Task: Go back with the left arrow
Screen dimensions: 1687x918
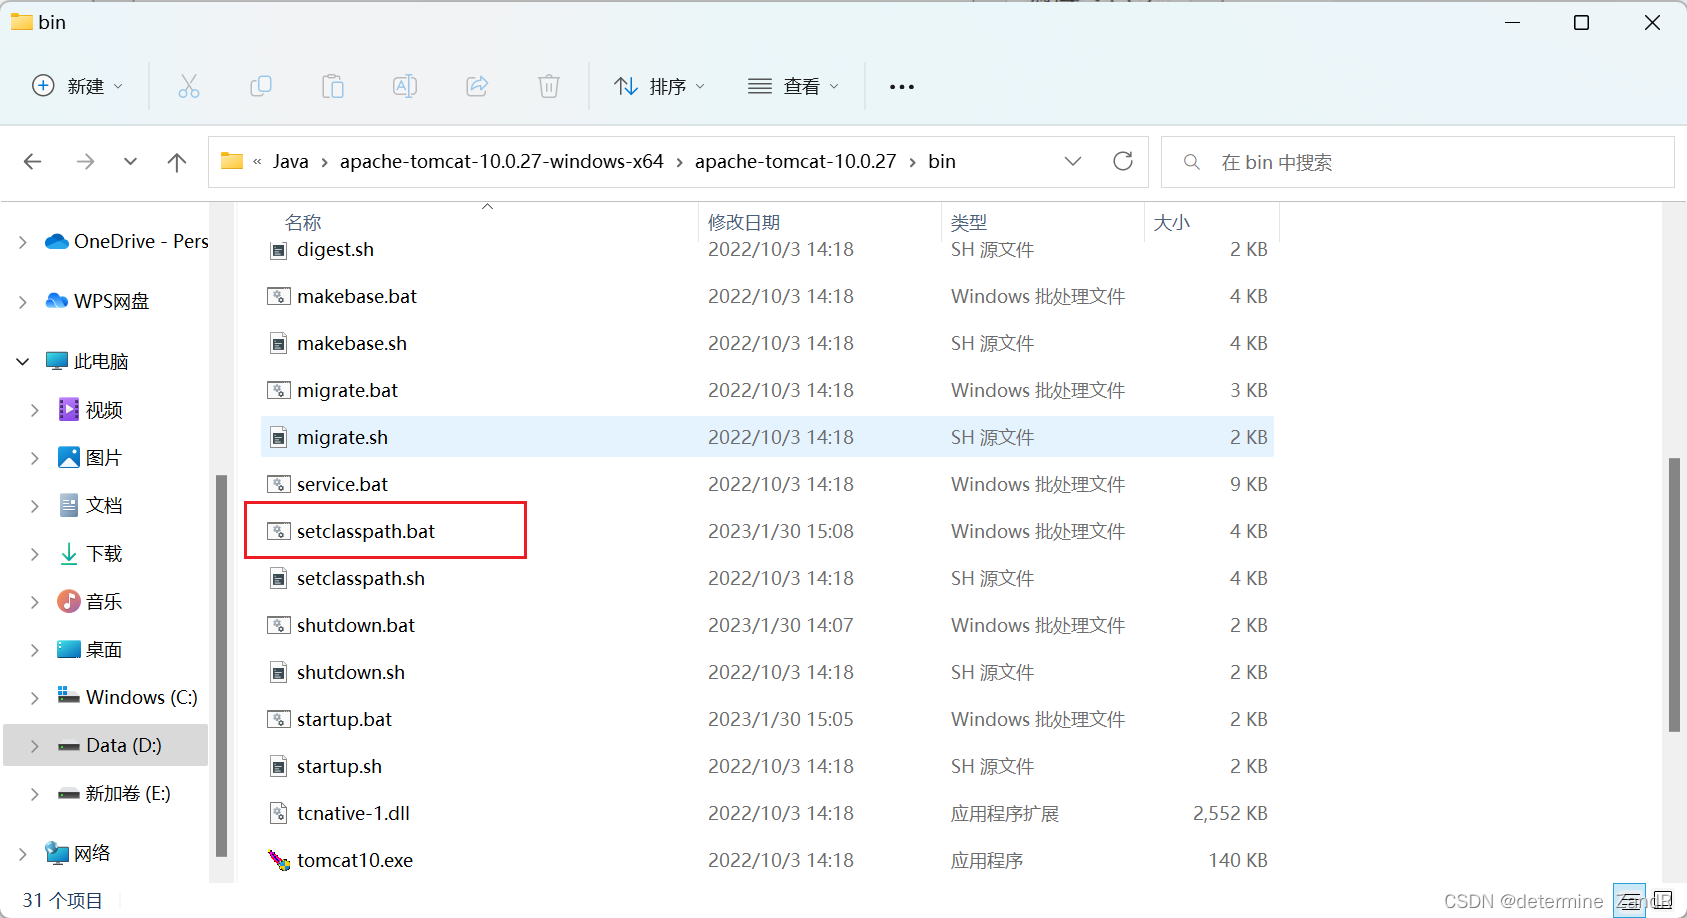Action: click(33, 162)
